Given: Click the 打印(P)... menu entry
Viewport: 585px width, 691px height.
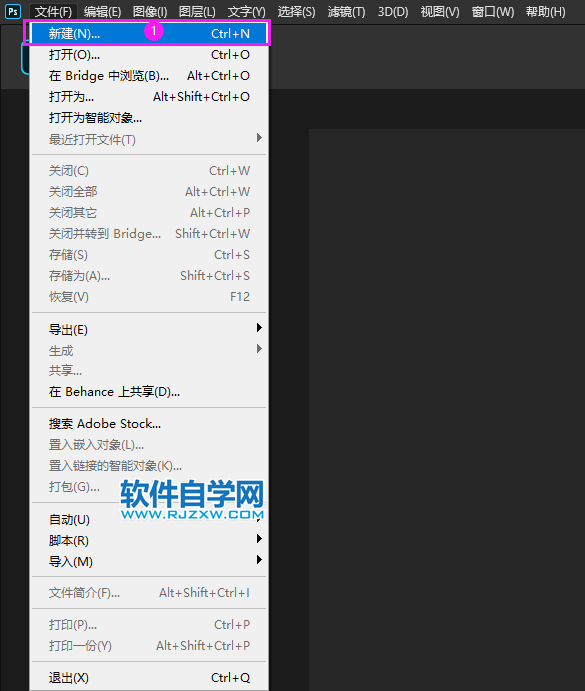Looking at the screenshot, I should [x=149, y=624].
